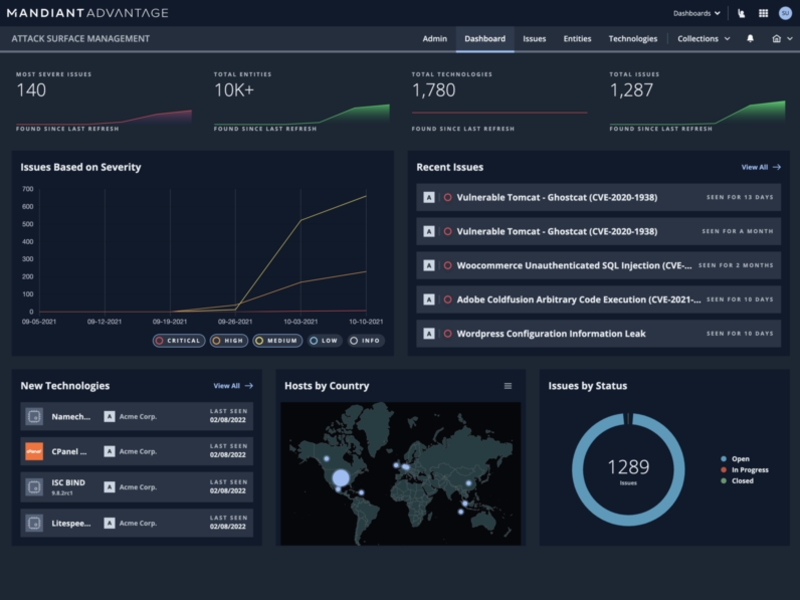Click red severity circle on Tomcat seen a month

pos(447,232)
